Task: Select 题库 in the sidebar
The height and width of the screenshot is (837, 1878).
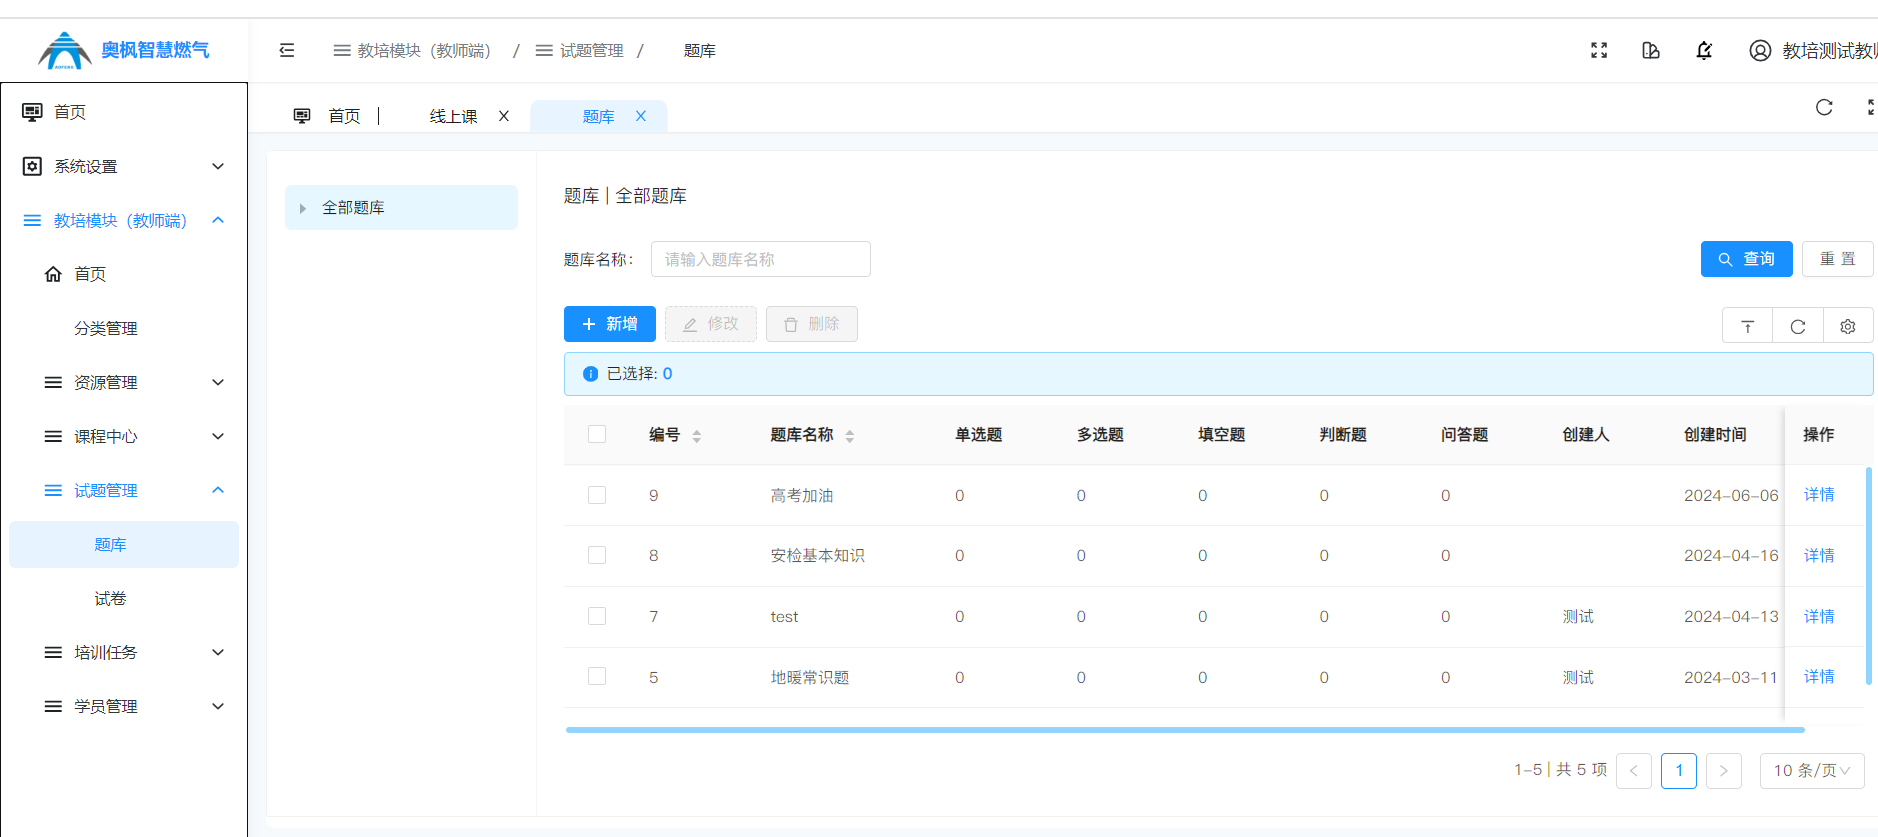Action: pos(124,544)
